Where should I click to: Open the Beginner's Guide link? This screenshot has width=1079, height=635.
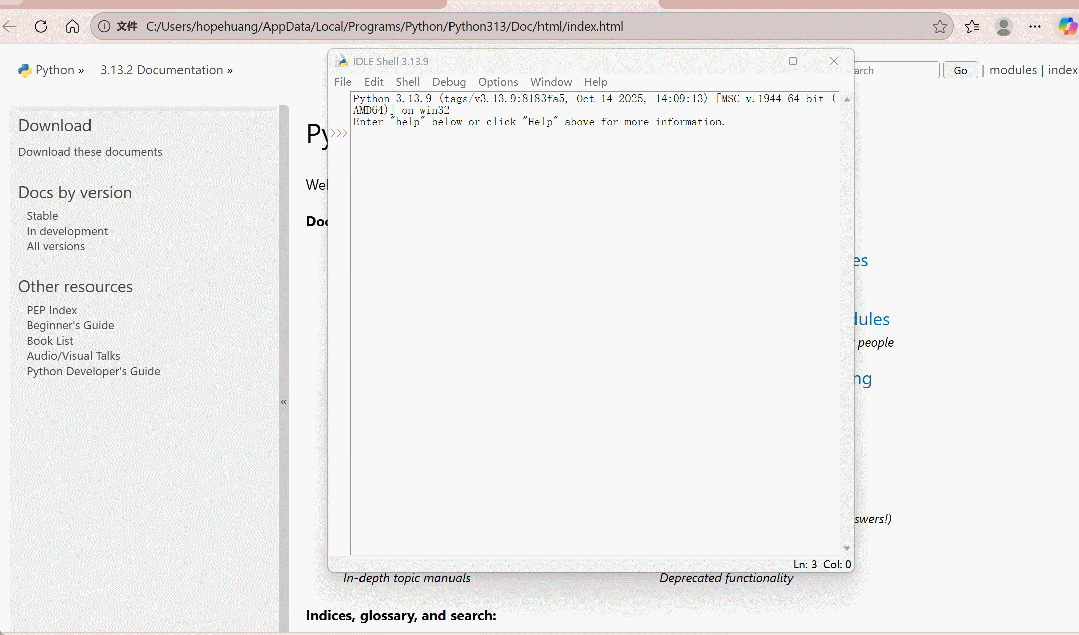pyautogui.click(x=70, y=325)
